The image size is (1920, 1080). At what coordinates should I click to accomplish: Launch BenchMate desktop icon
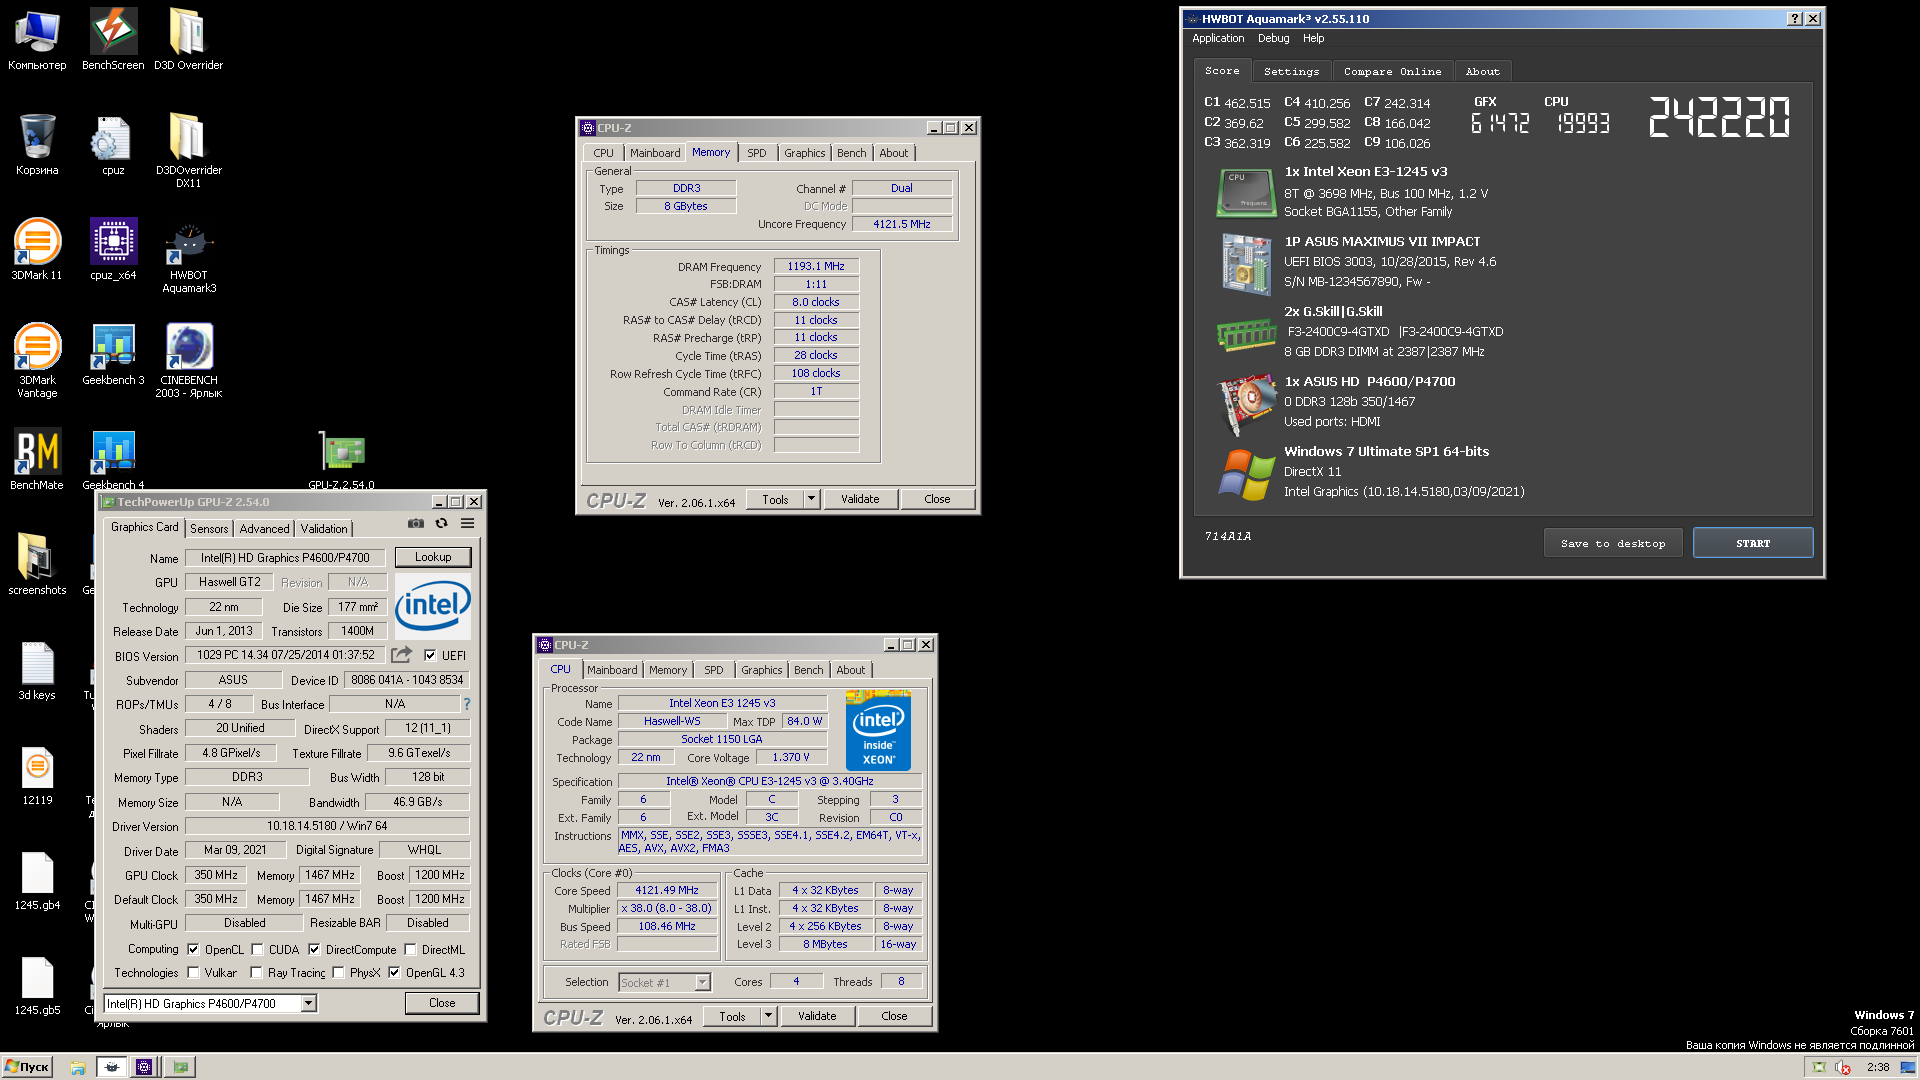click(x=37, y=460)
